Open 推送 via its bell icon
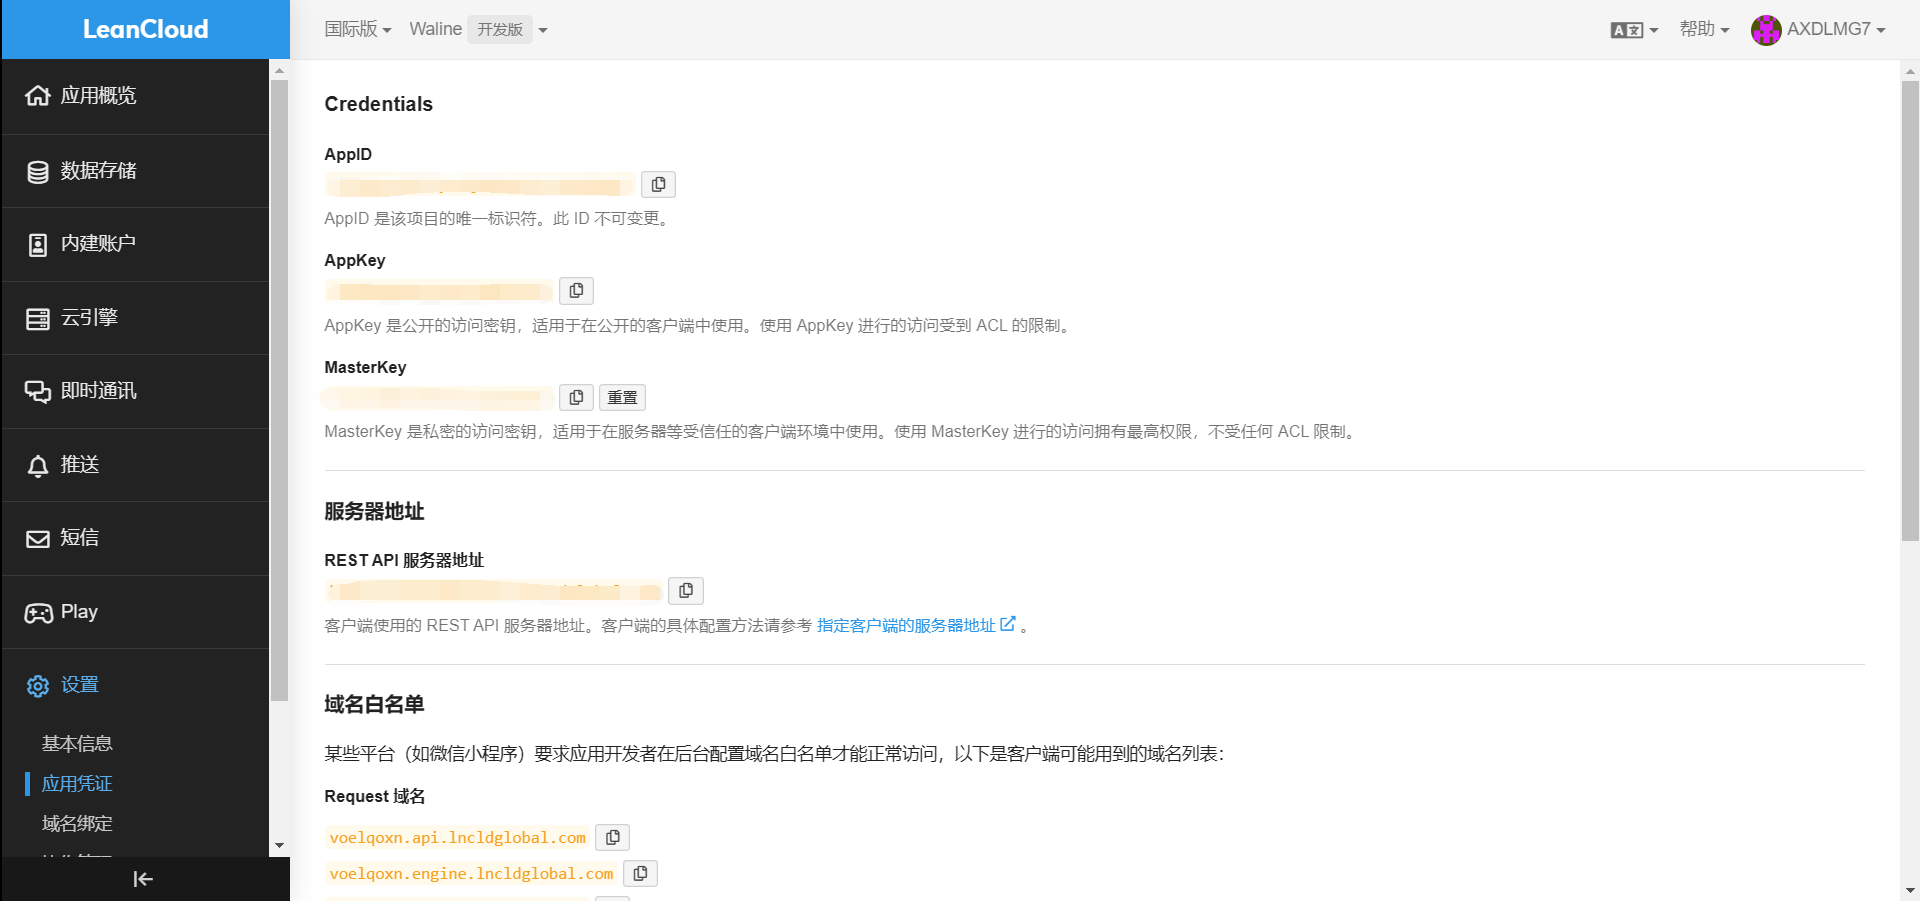Viewport: 1920px width, 901px height. pyautogui.click(x=38, y=466)
